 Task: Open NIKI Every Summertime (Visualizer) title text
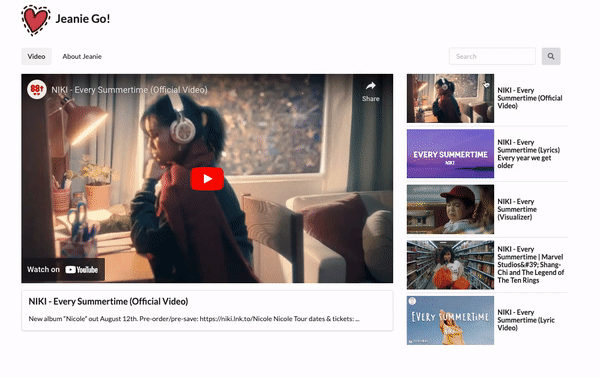[x=517, y=209]
